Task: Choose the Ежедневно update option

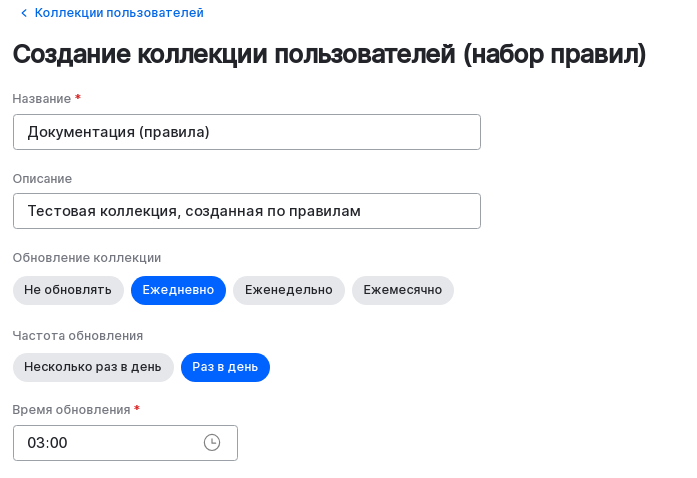Action: click(x=178, y=290)
